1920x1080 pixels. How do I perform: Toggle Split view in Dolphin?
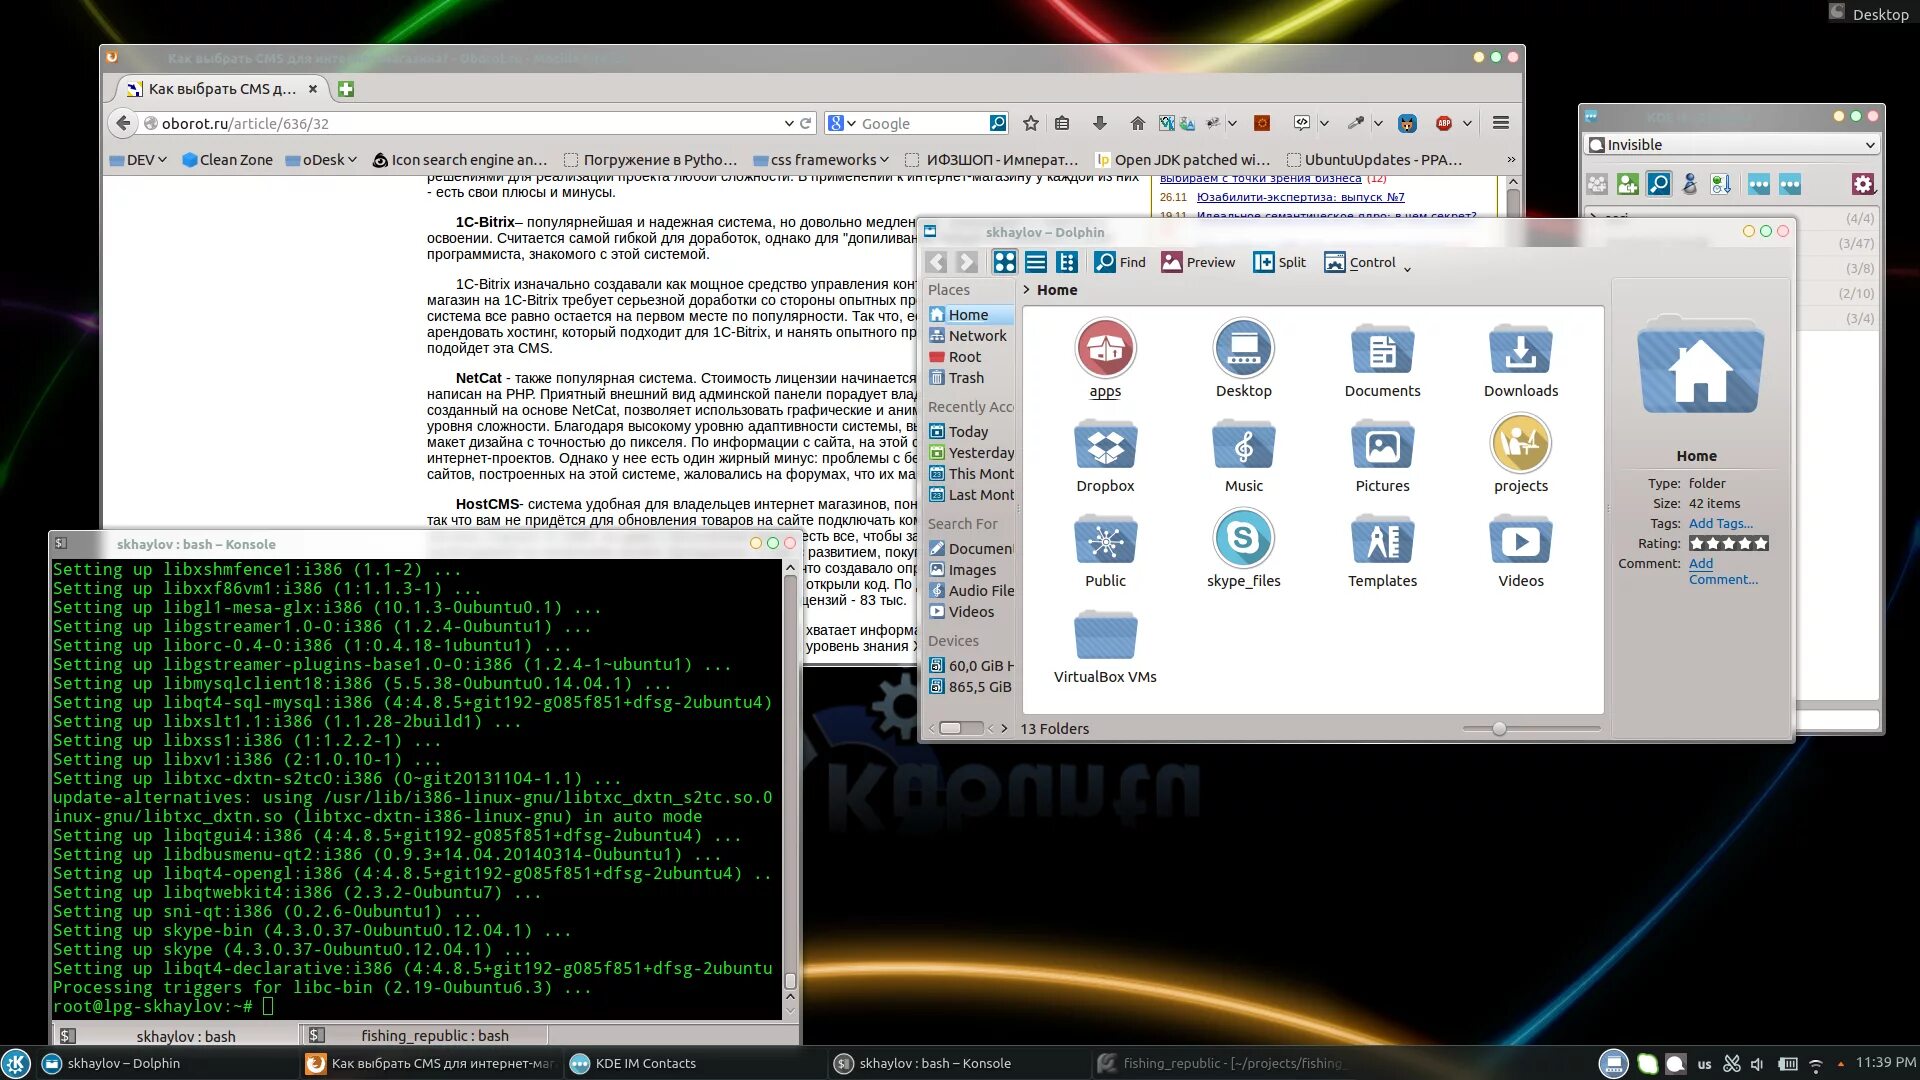[1280, 262]
